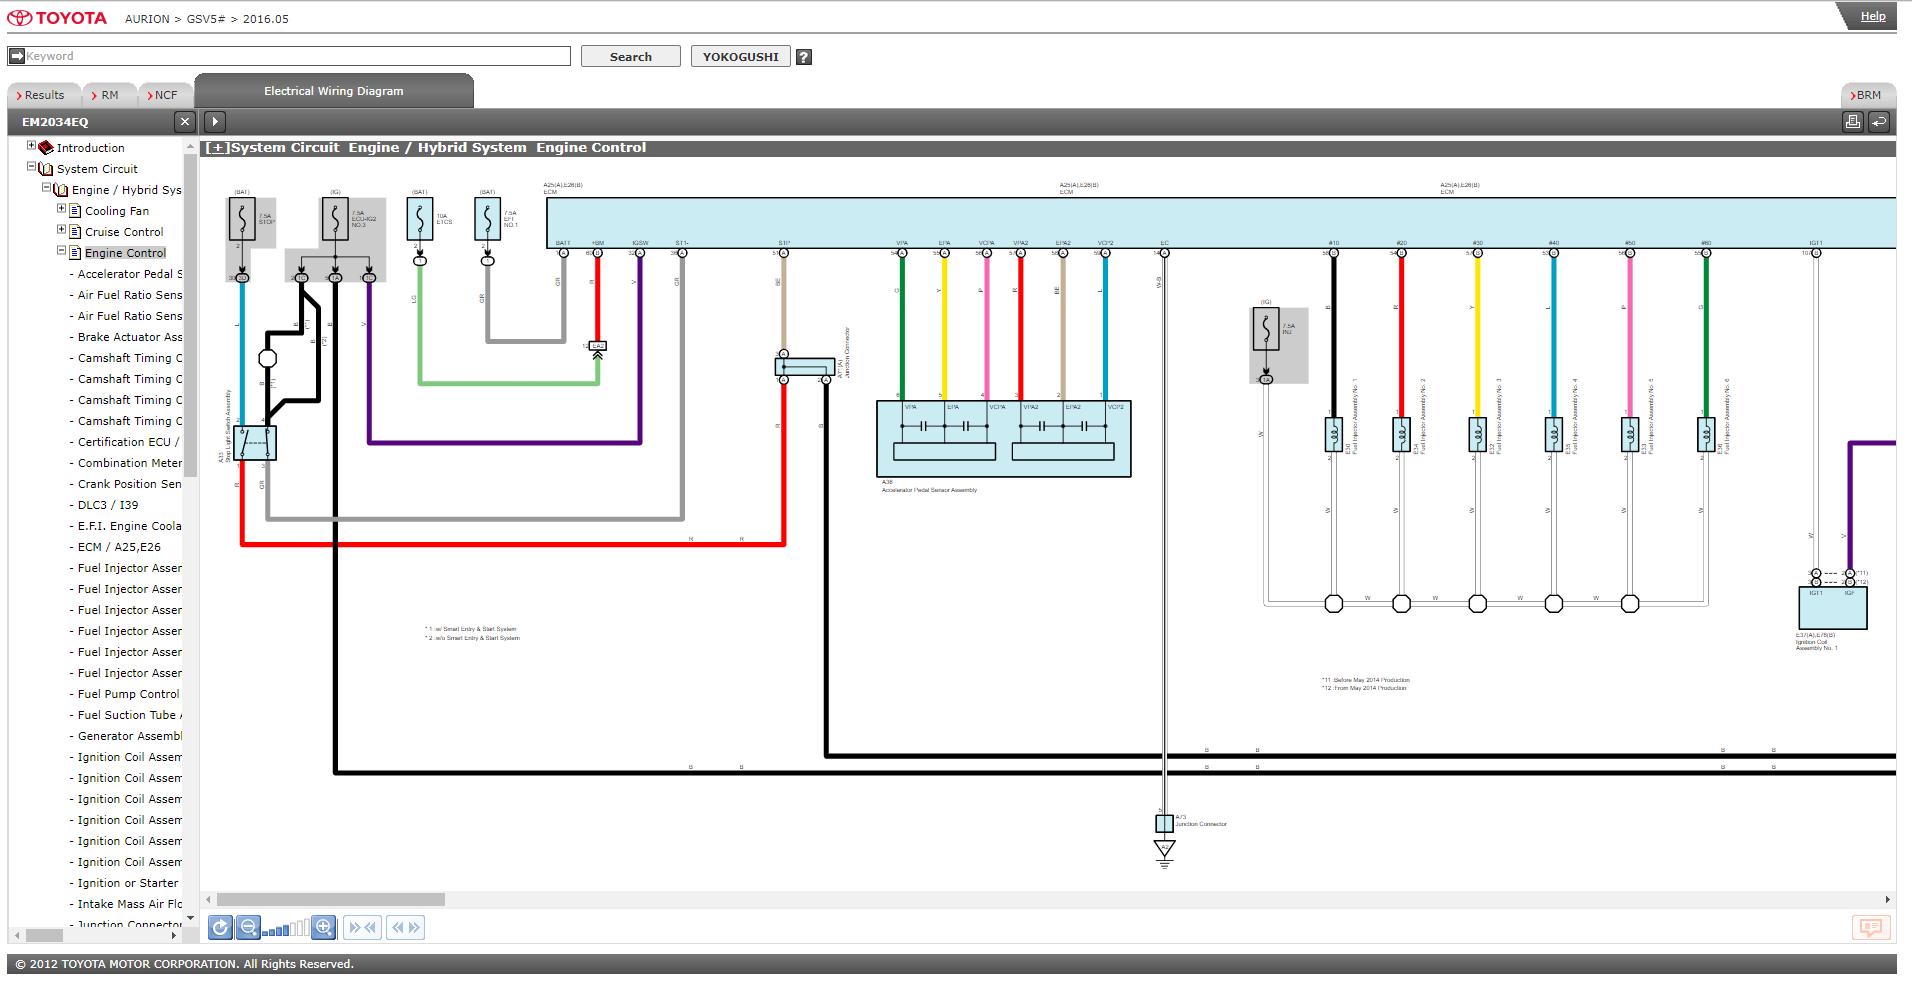Open the question mark help icon
This screenshot has width=1912, height=984.
(804, 57)
